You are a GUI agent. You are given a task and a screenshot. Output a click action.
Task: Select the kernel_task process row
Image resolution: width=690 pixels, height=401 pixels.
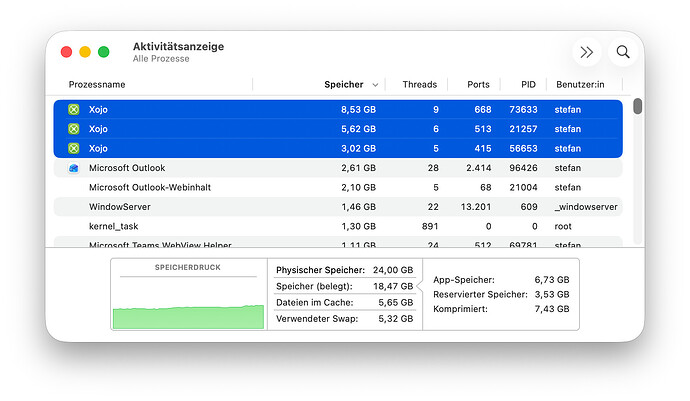tap(338, 226)
